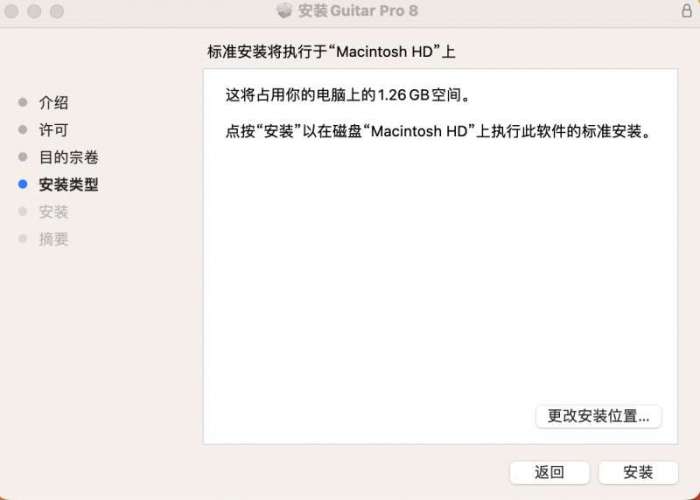Select the dimmed 摘要 step label
This screenshot has width=700, height=500.
(x=54, y=239)
